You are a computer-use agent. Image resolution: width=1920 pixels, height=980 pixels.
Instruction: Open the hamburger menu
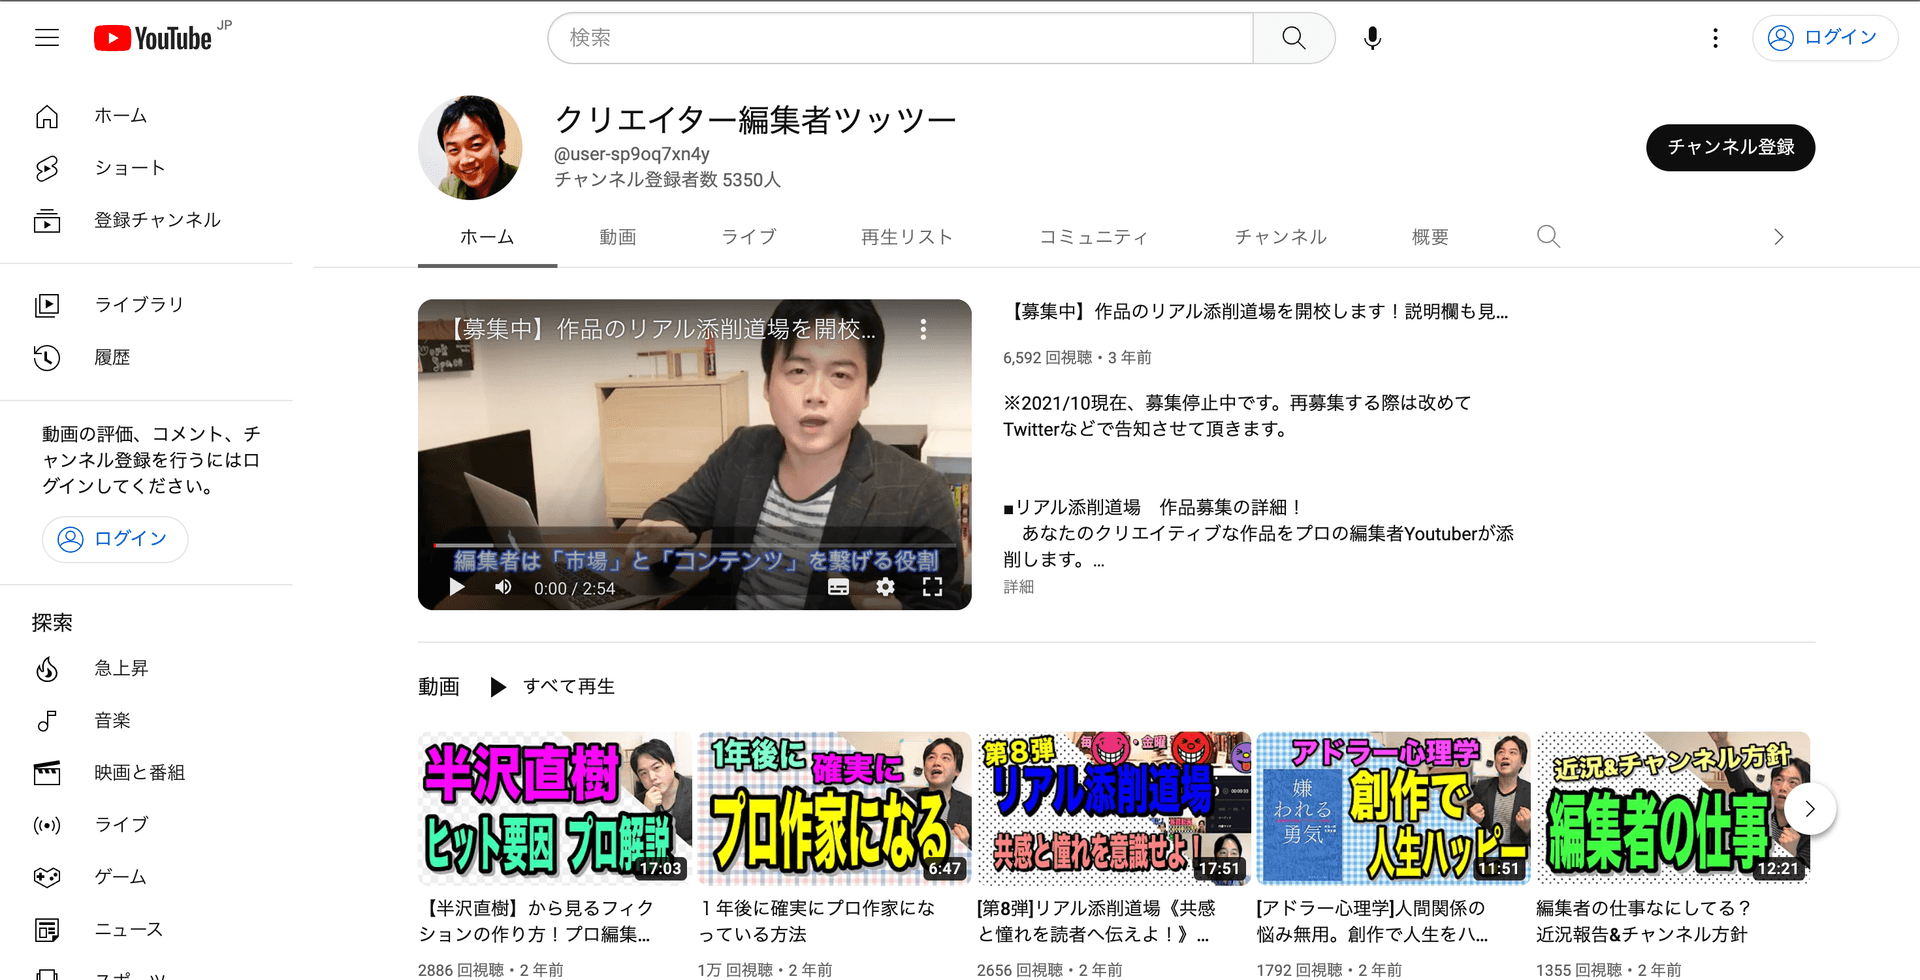(x=47, y=37)
